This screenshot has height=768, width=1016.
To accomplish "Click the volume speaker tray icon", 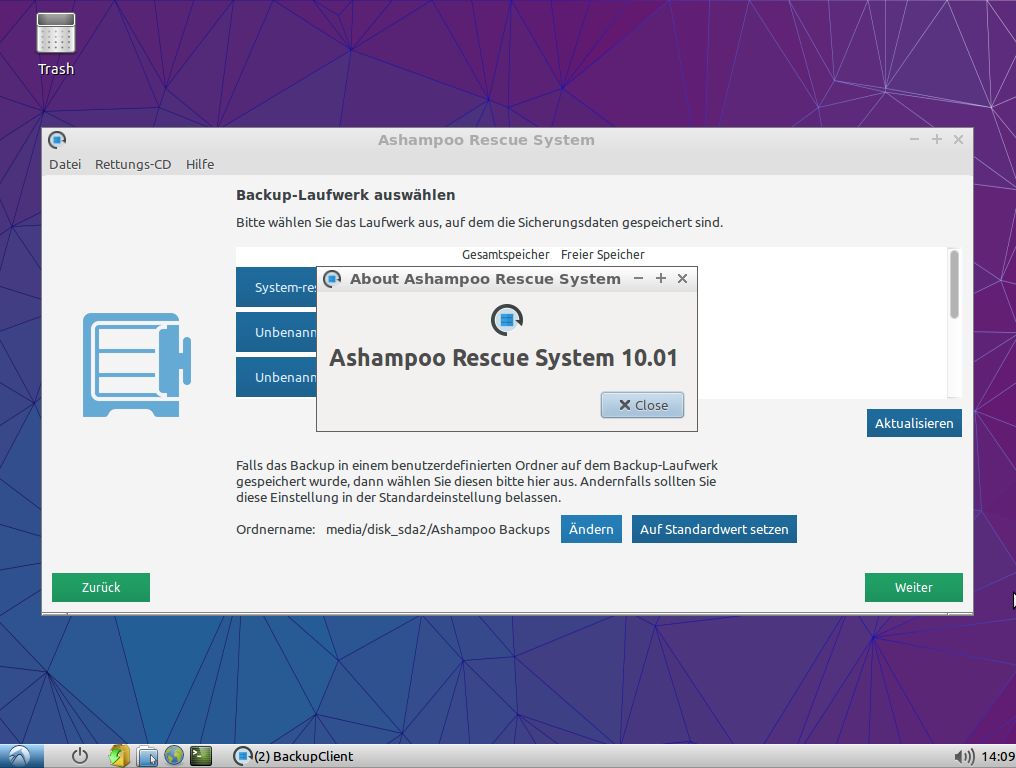I will coord(964,756).
